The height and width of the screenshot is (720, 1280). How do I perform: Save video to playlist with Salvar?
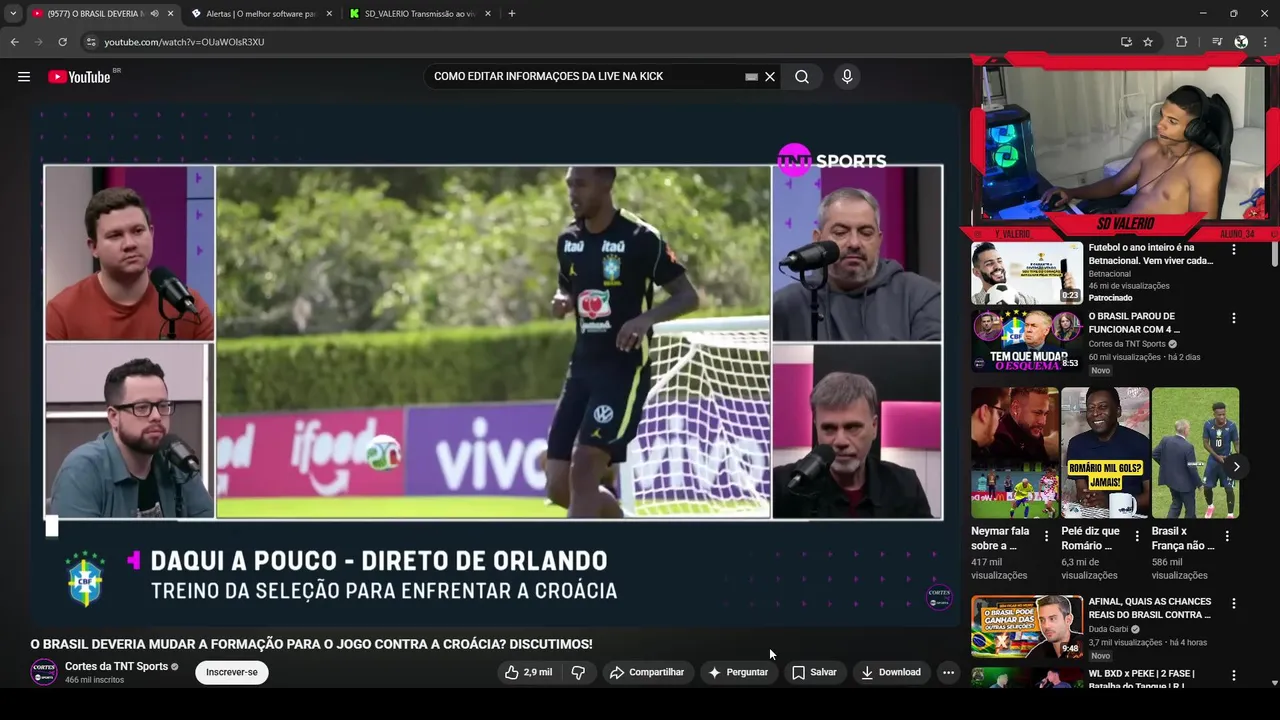coord(814,672)
